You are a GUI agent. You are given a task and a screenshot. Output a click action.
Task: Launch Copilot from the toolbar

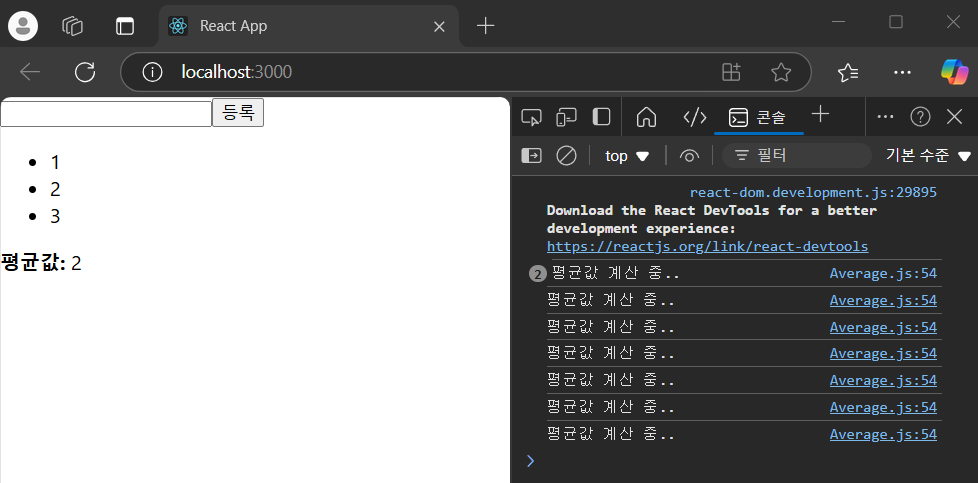[954, 72]
